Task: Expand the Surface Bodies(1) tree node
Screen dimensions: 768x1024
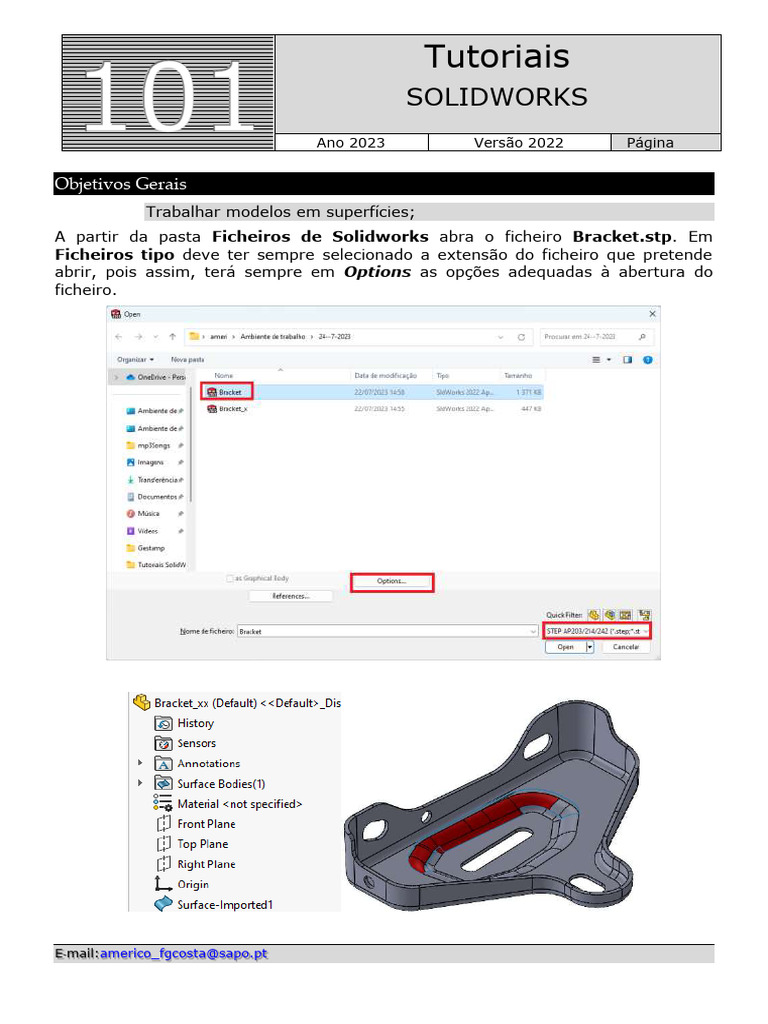Action: coord(140,783)
